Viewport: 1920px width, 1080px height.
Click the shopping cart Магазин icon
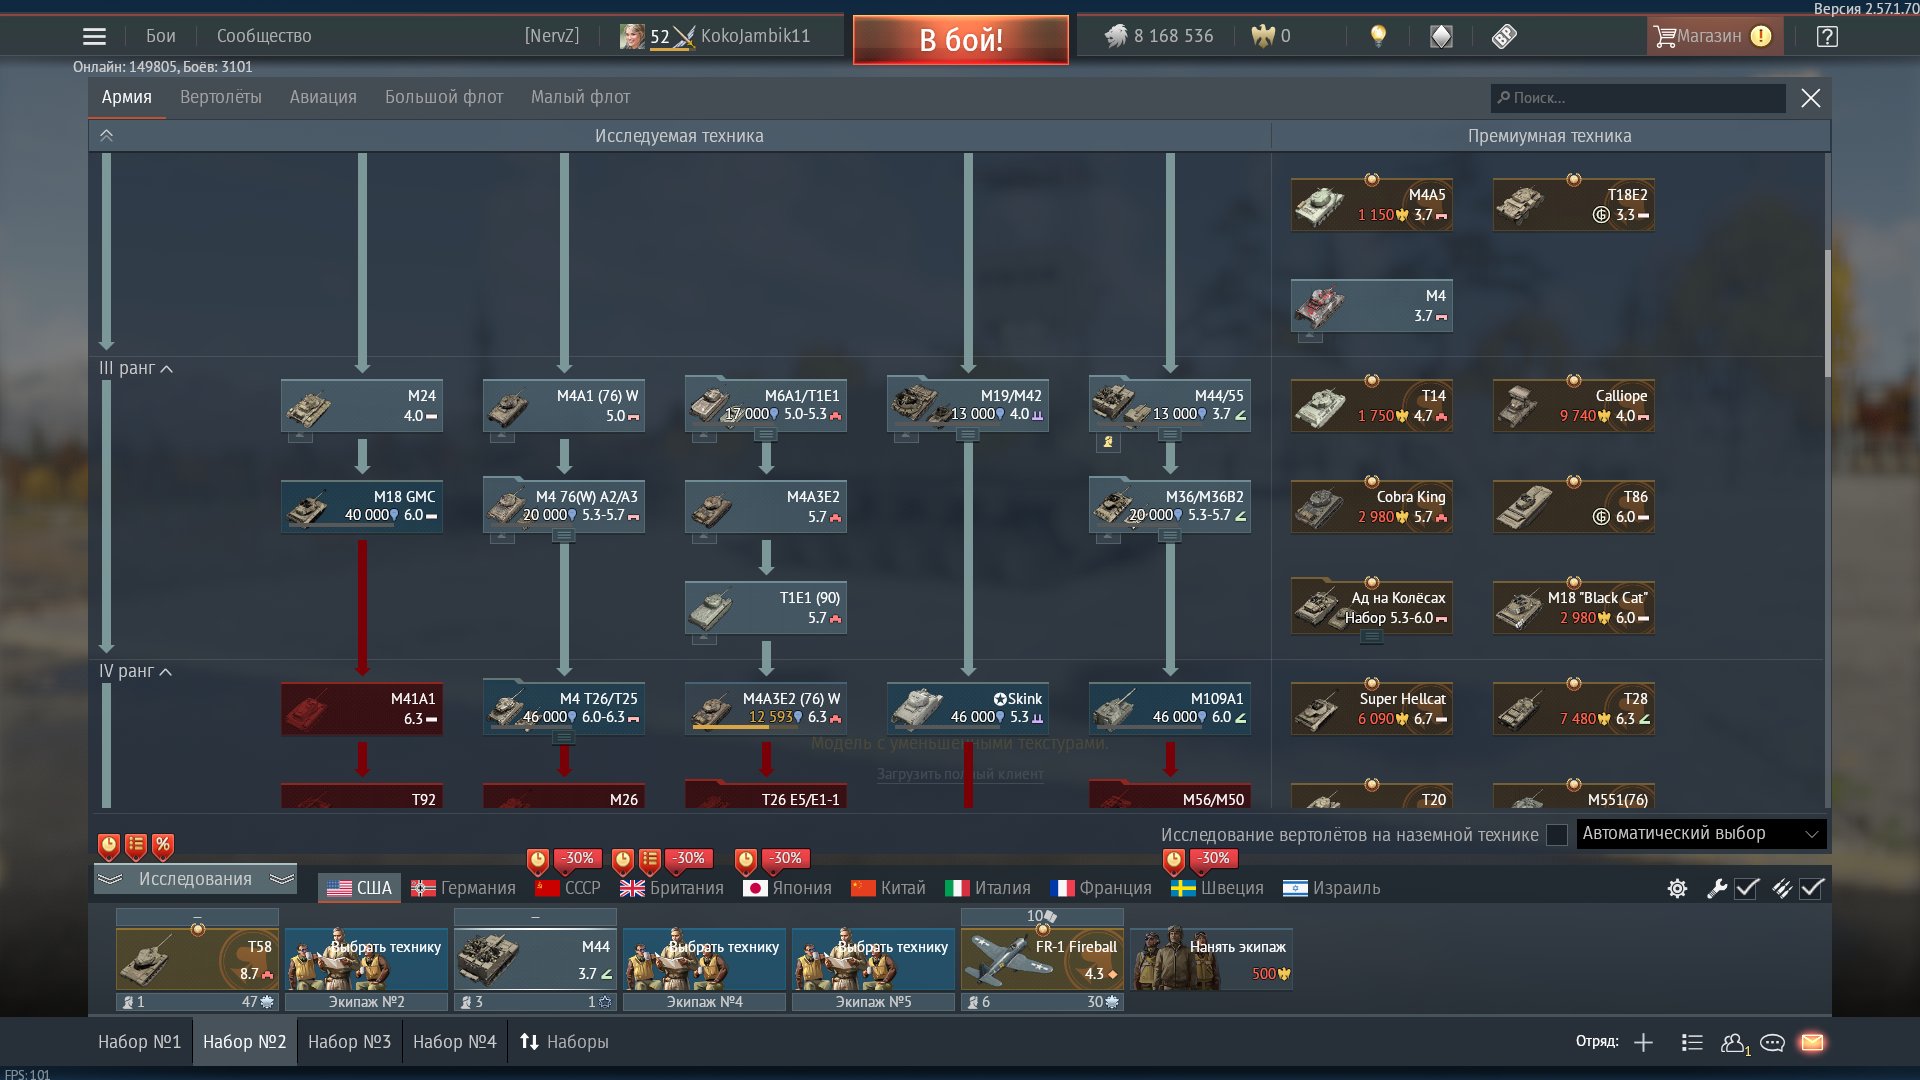(x=1664, y=37)
